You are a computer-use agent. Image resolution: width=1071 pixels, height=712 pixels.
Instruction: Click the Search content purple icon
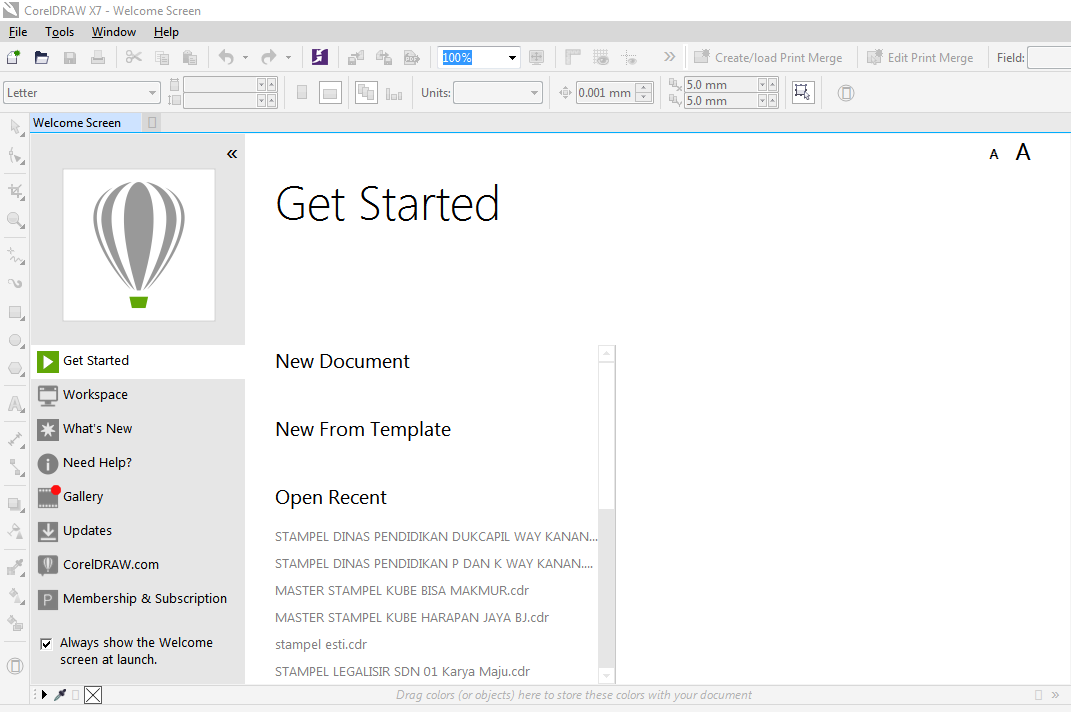tap(320, 57)
